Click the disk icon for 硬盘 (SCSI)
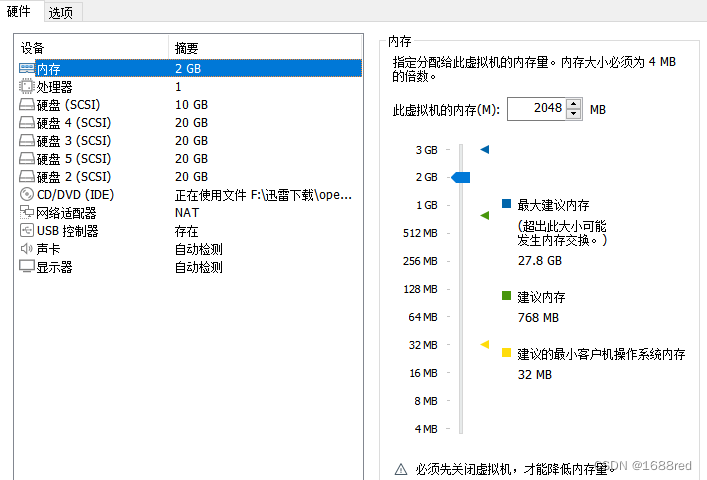 pos(27,105)
